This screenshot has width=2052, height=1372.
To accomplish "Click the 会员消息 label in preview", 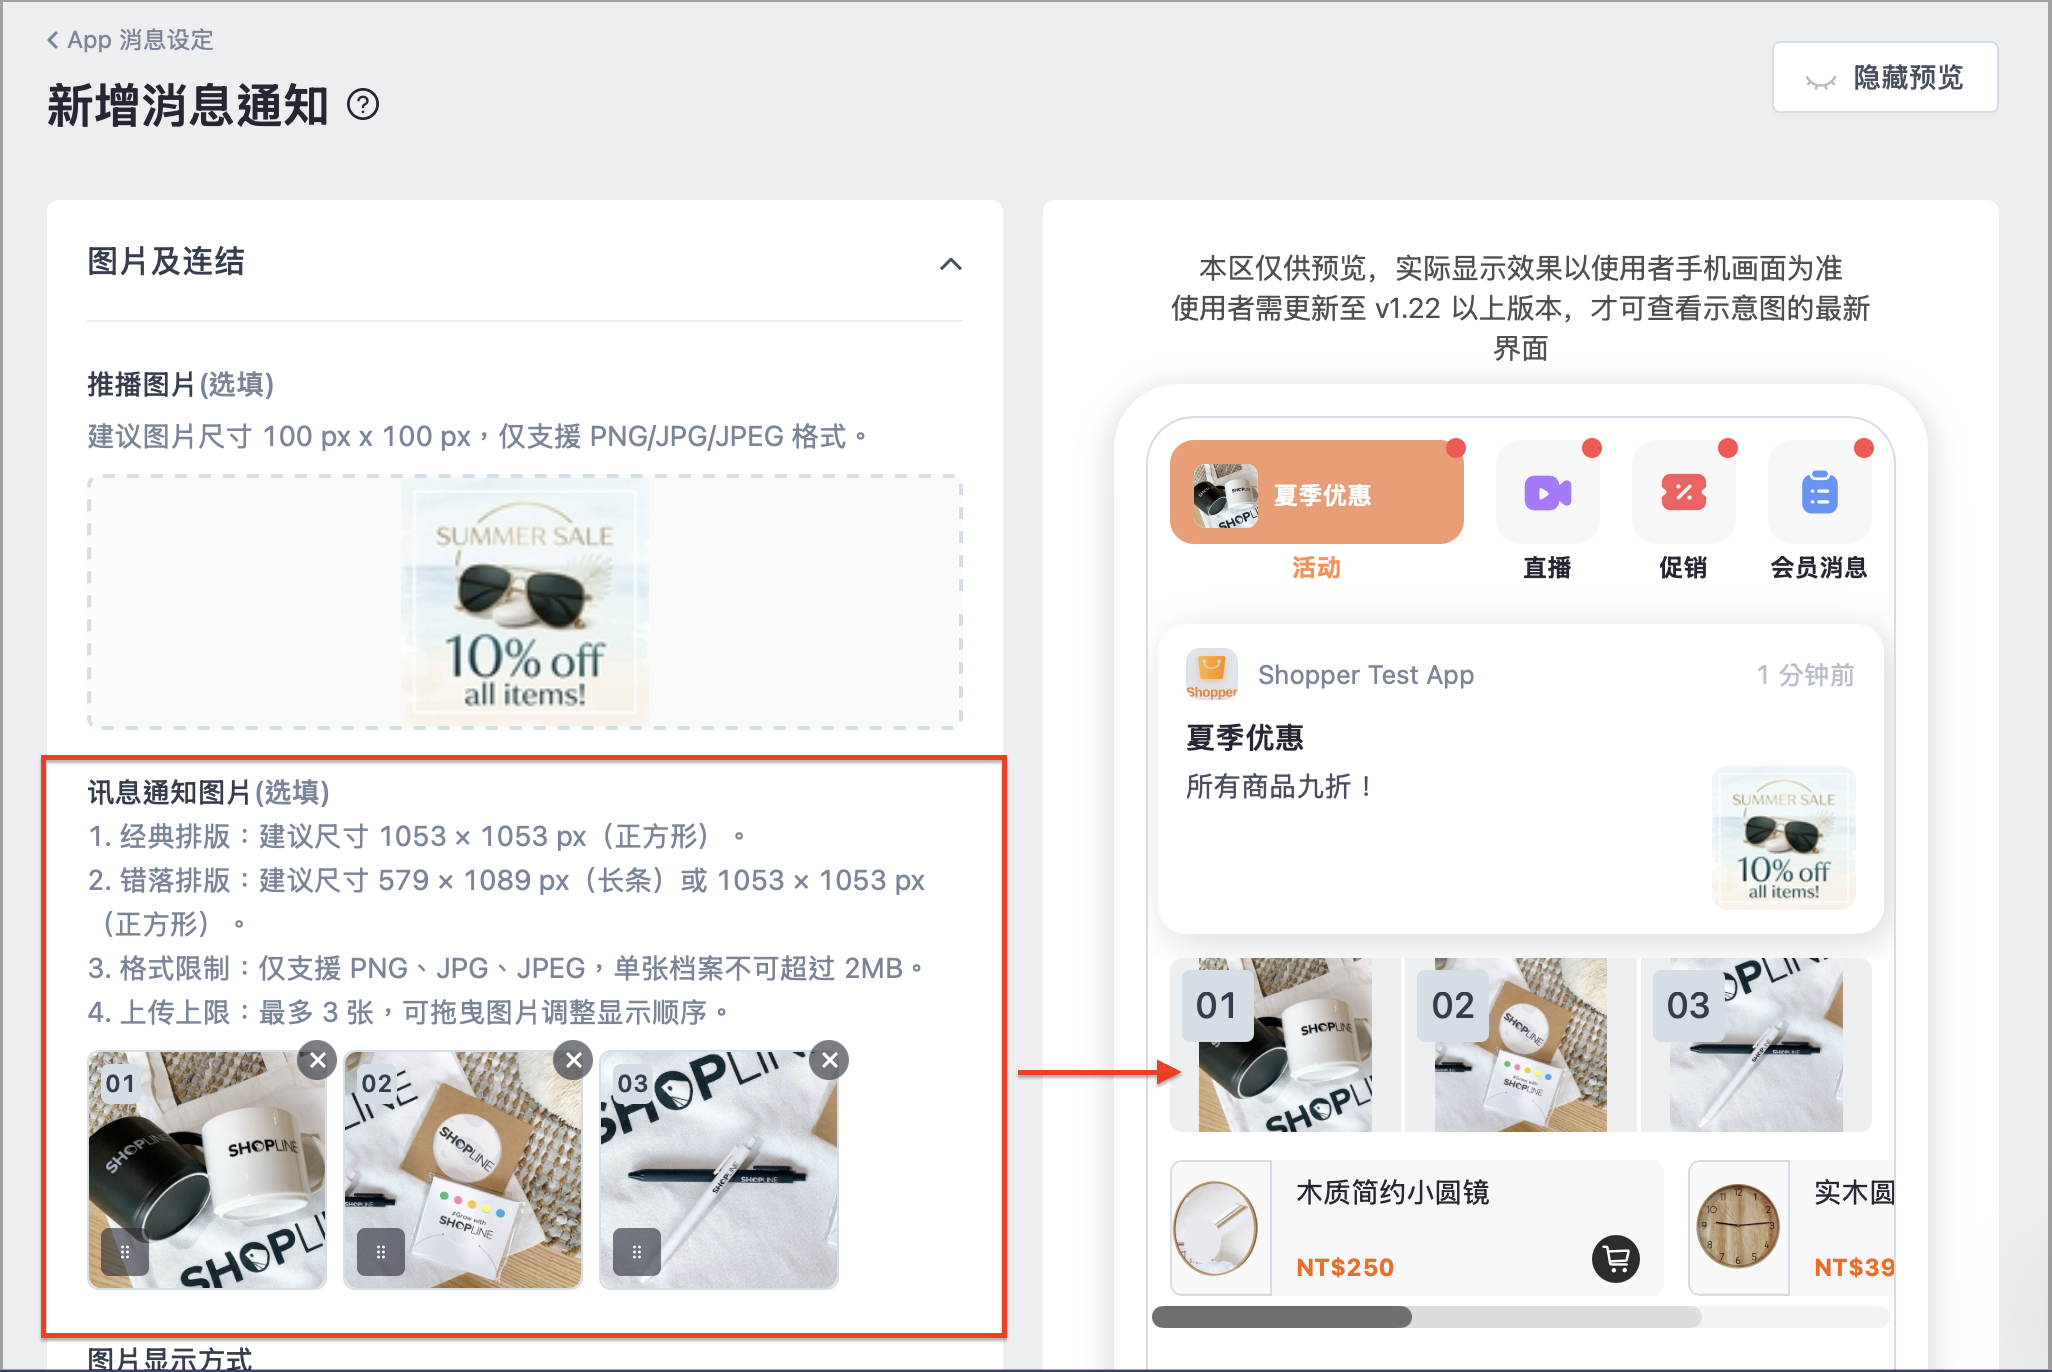I will click(x=1819, y=568).
